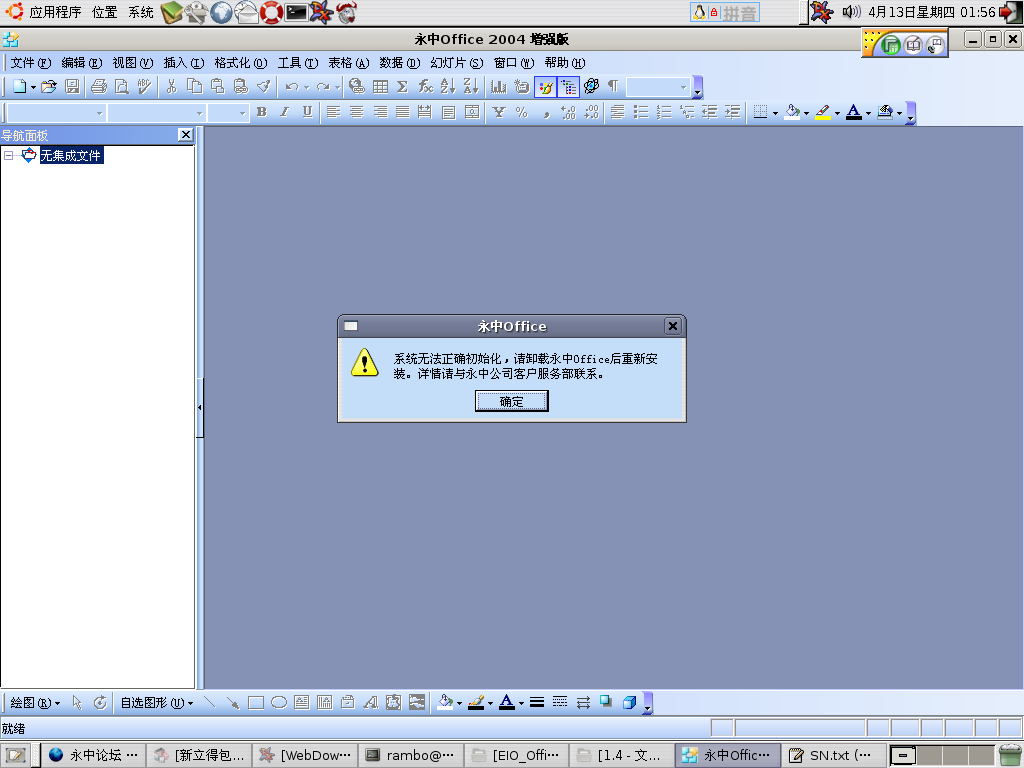Switch to 永中论坛 taskbar window
The image size is (1024, 768).
click(93, 755)
